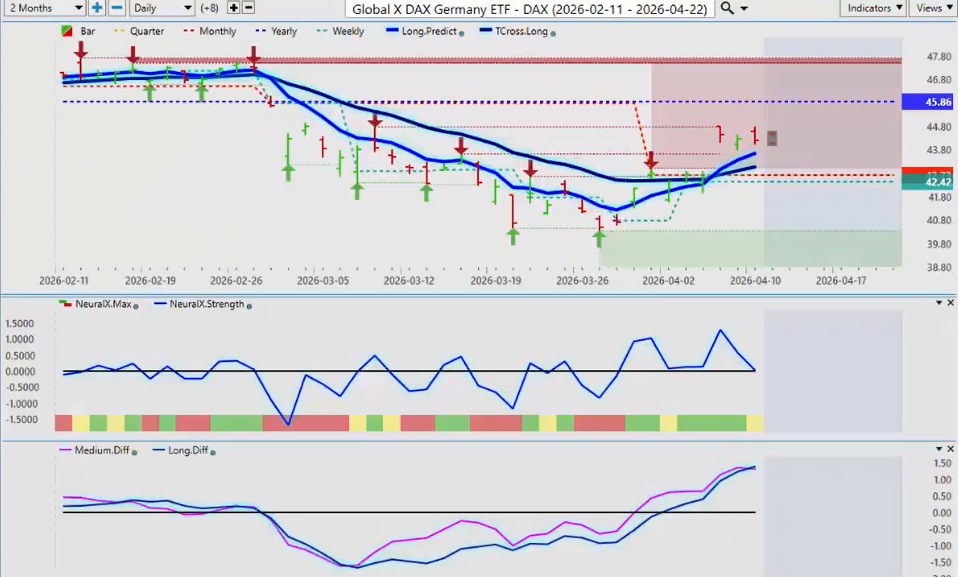Open the 2 Months time range dropdown
The height and width of the screenshot is (577, 958).
[43, 8]
